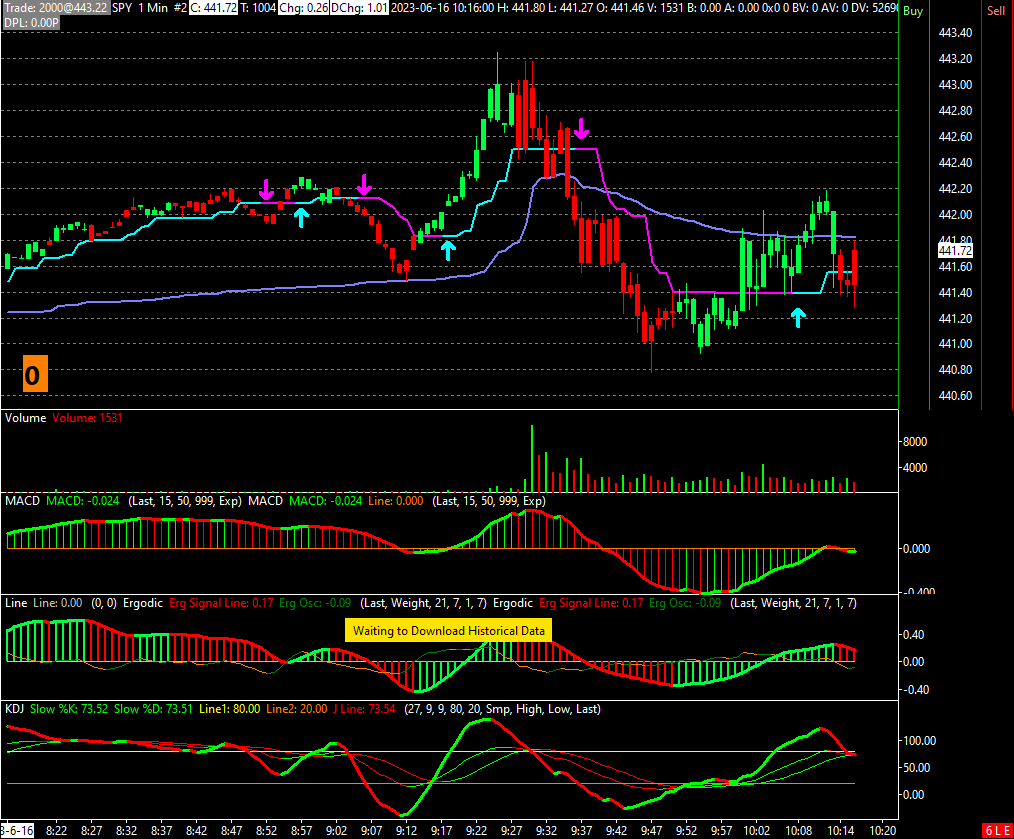The image size is (1014, 839).
Task: Click the 'O: 441.46' open value
Action: tap(620, 8)
